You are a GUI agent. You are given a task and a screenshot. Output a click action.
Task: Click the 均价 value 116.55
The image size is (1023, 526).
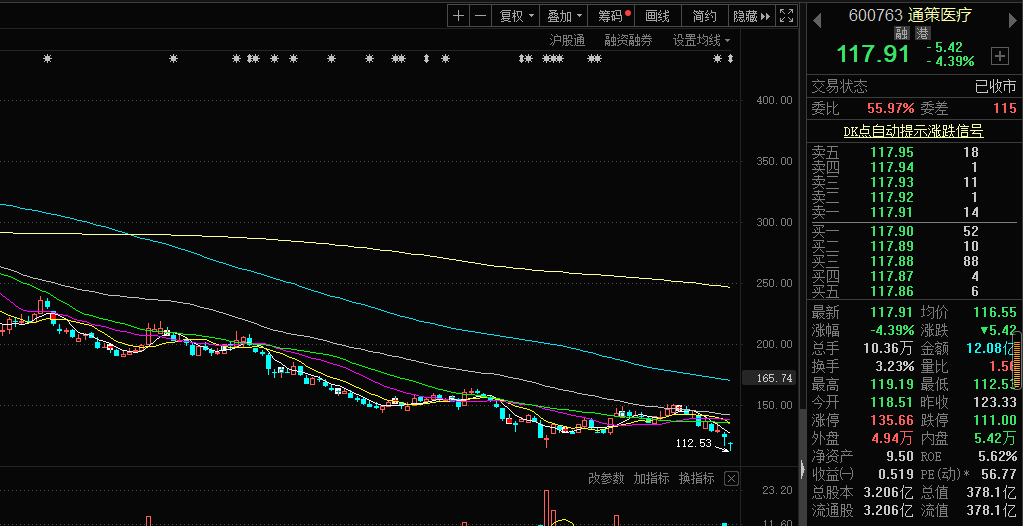click(x=995, y=312)
